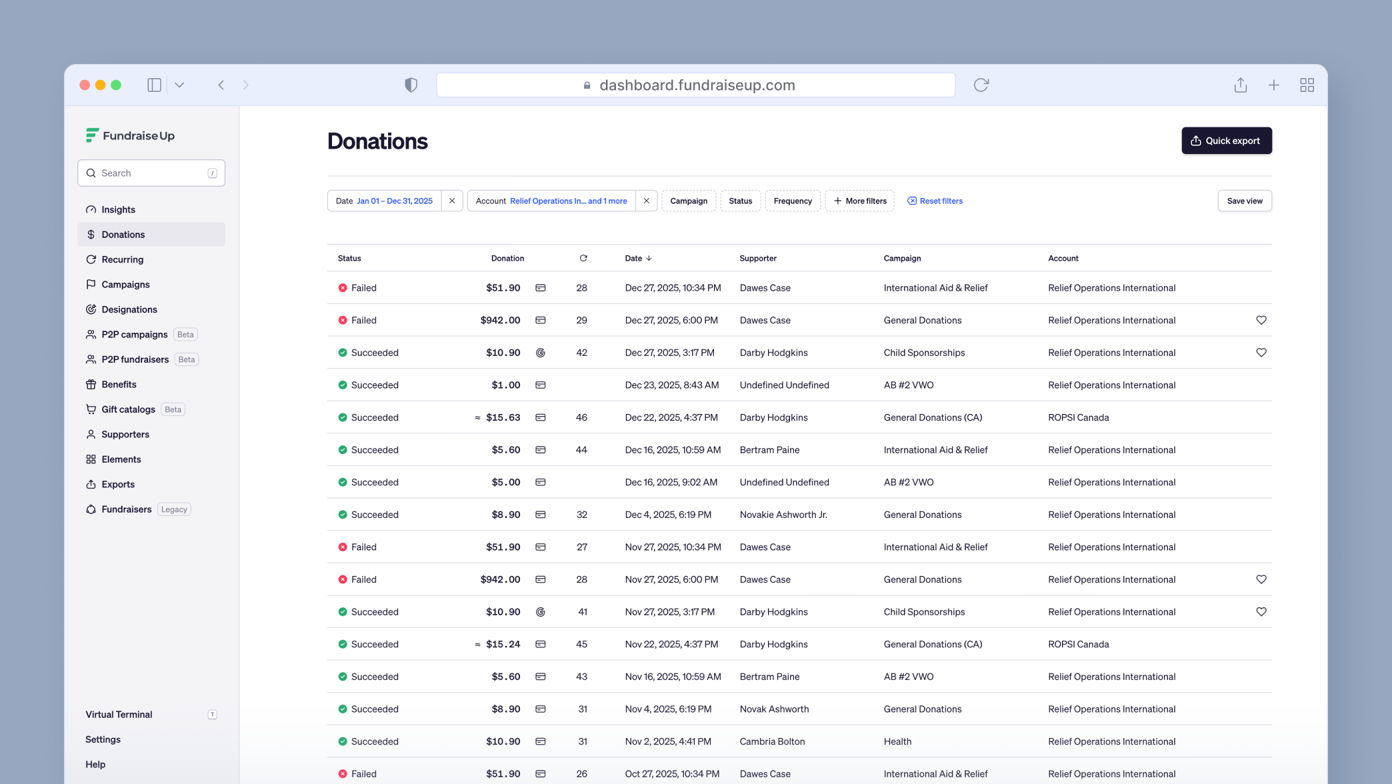Sort by the Date column header
The height and width of the screenshot is (784, 1392).
pyautogui.click(x=638, y=258)
